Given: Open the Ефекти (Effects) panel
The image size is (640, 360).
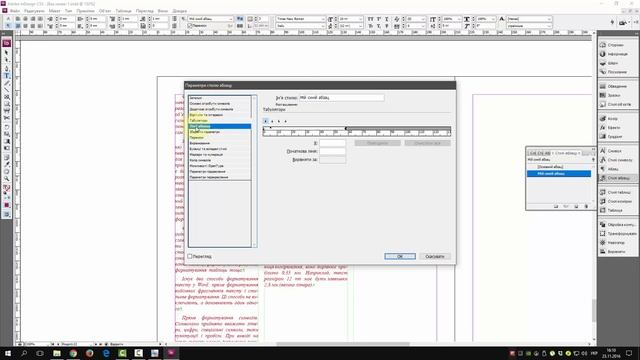Looking at the screenshot, I should 618,127.
